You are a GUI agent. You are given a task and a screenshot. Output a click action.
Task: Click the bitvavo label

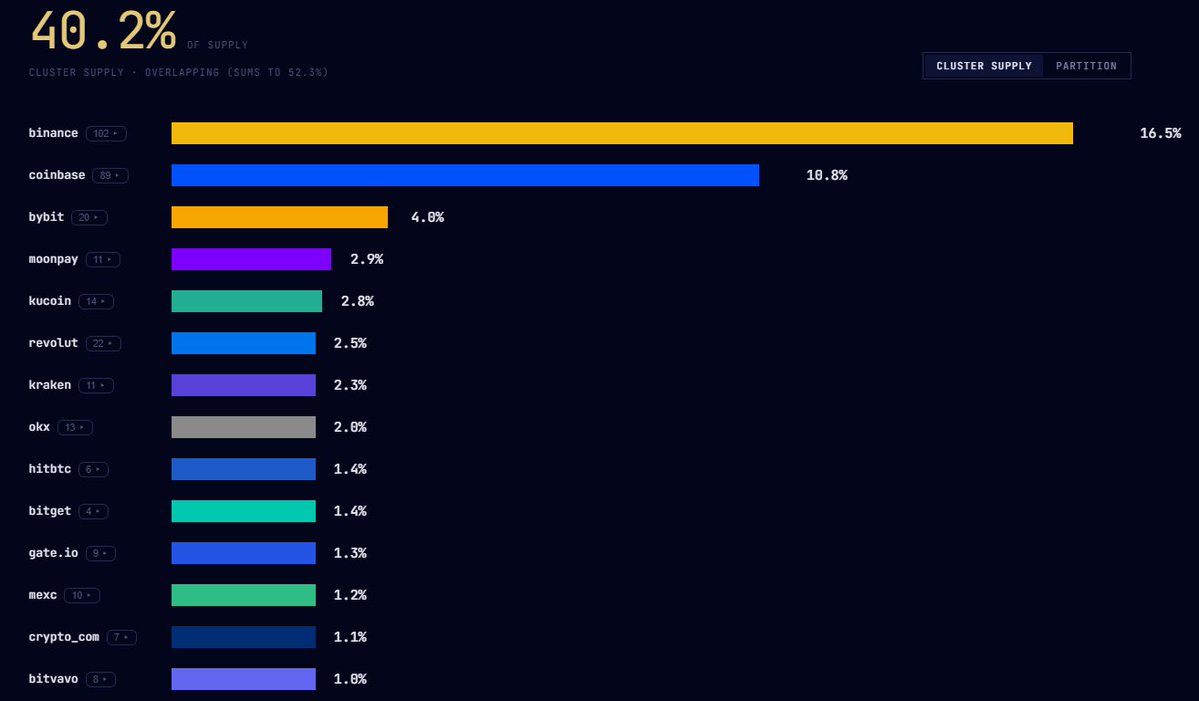pos(54,680)
